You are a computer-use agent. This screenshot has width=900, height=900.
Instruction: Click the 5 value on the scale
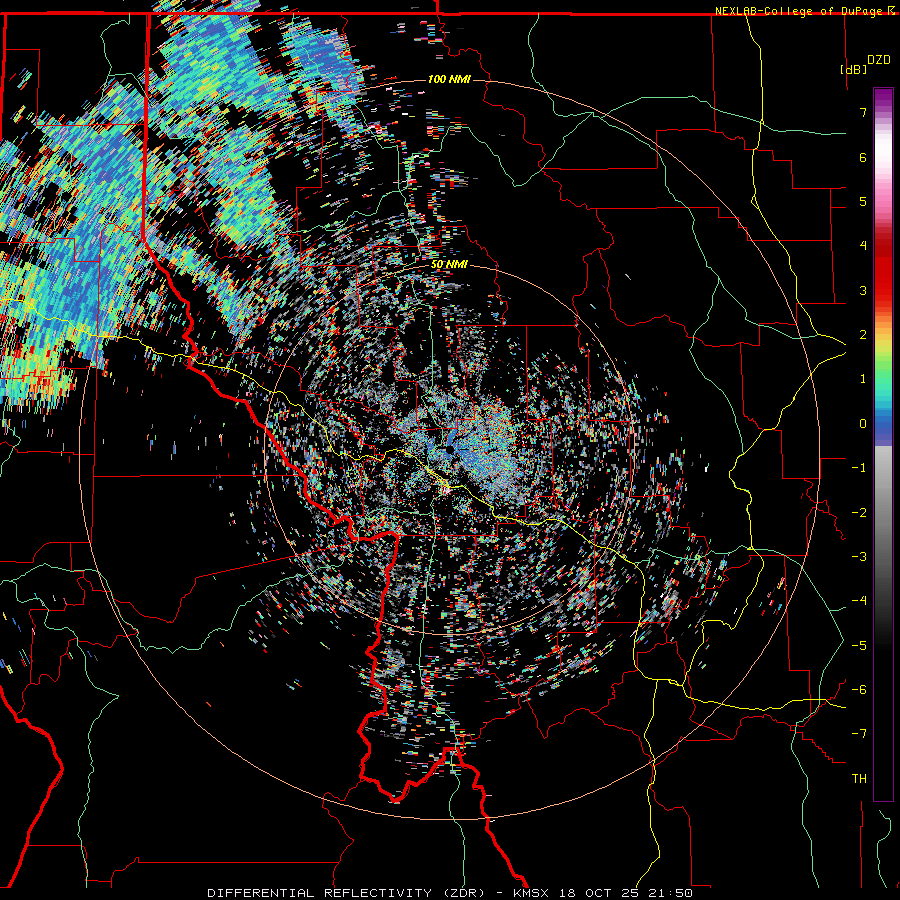863,201
